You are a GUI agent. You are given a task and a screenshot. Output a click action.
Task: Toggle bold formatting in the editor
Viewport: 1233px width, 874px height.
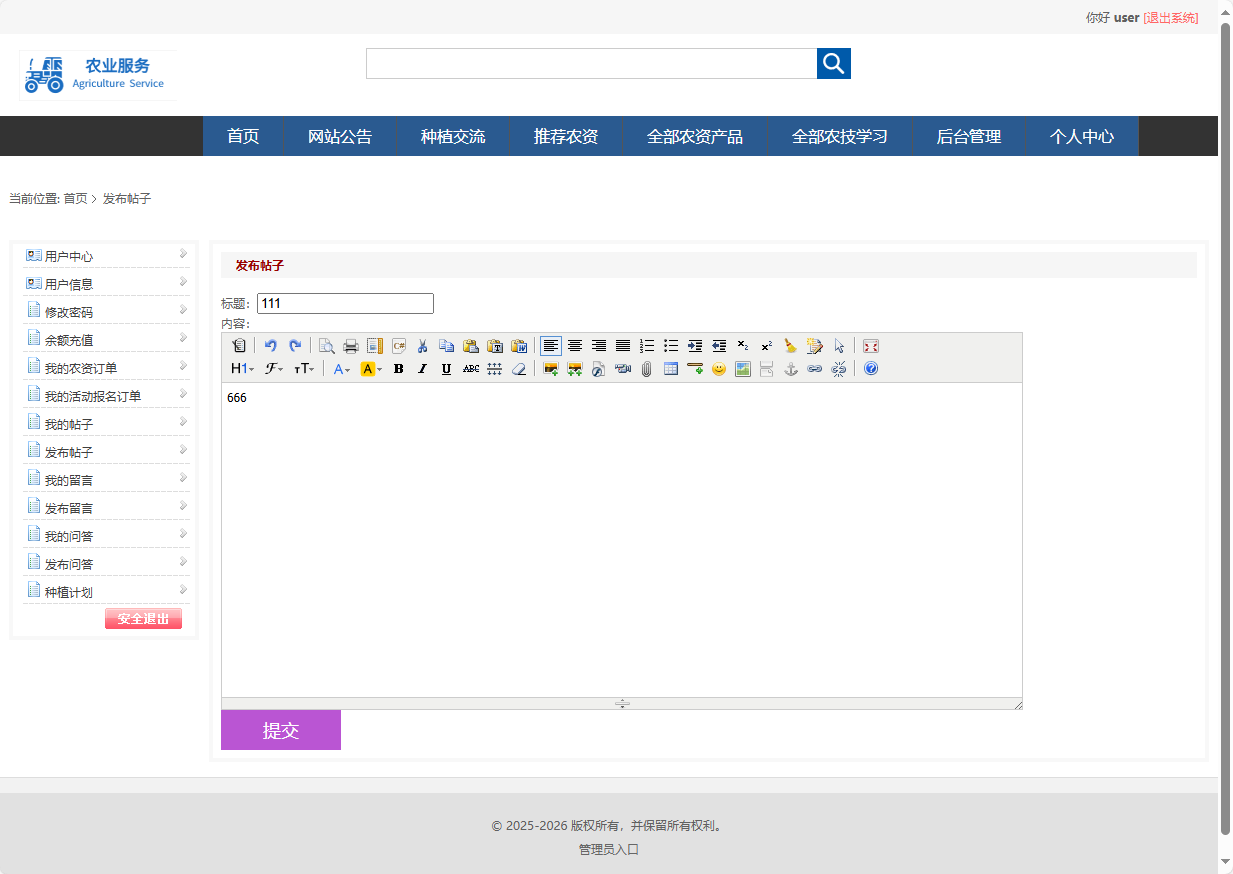tap(398, 369)
